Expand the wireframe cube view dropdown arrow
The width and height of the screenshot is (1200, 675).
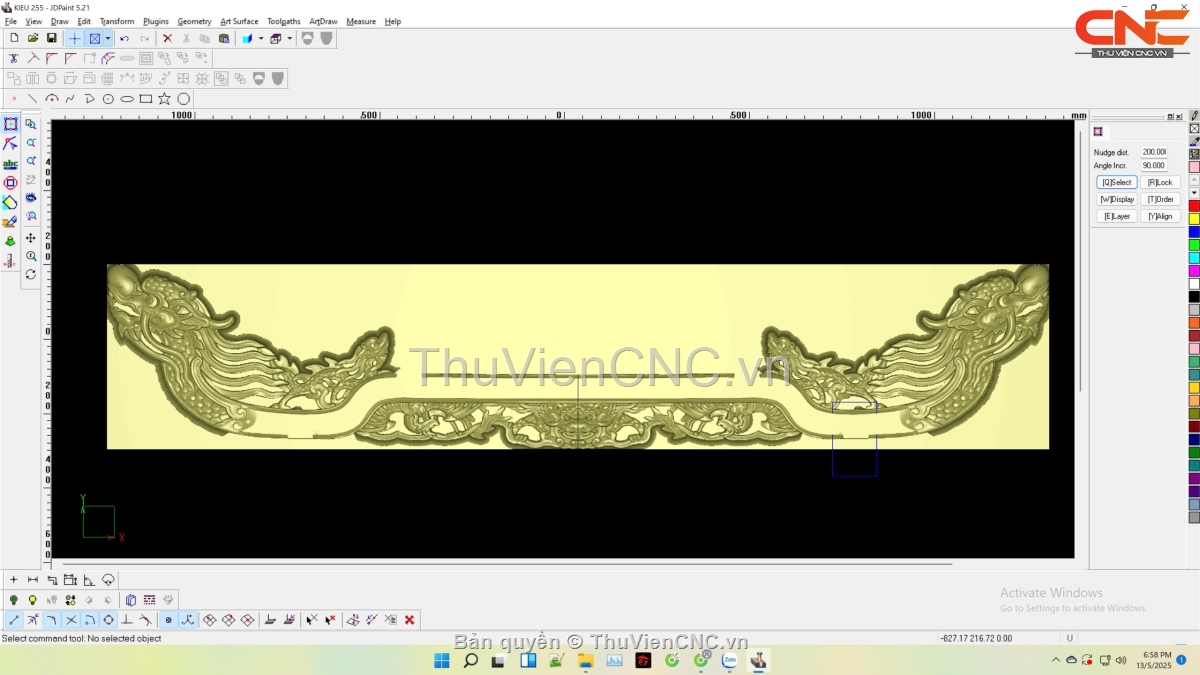290,38
